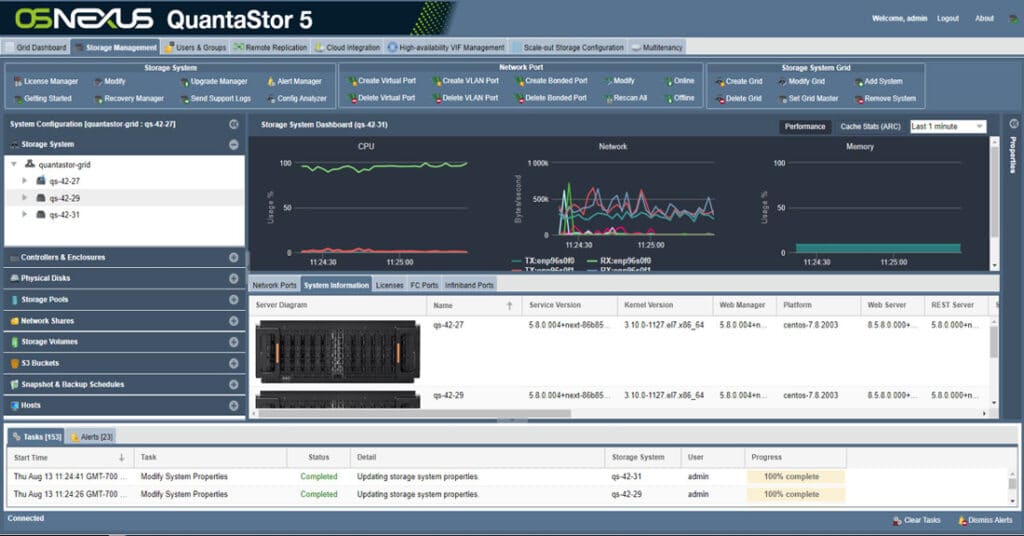Switch to the Network Ports tab
This screenshot has width=1024, height=536.
coord(274,285)
